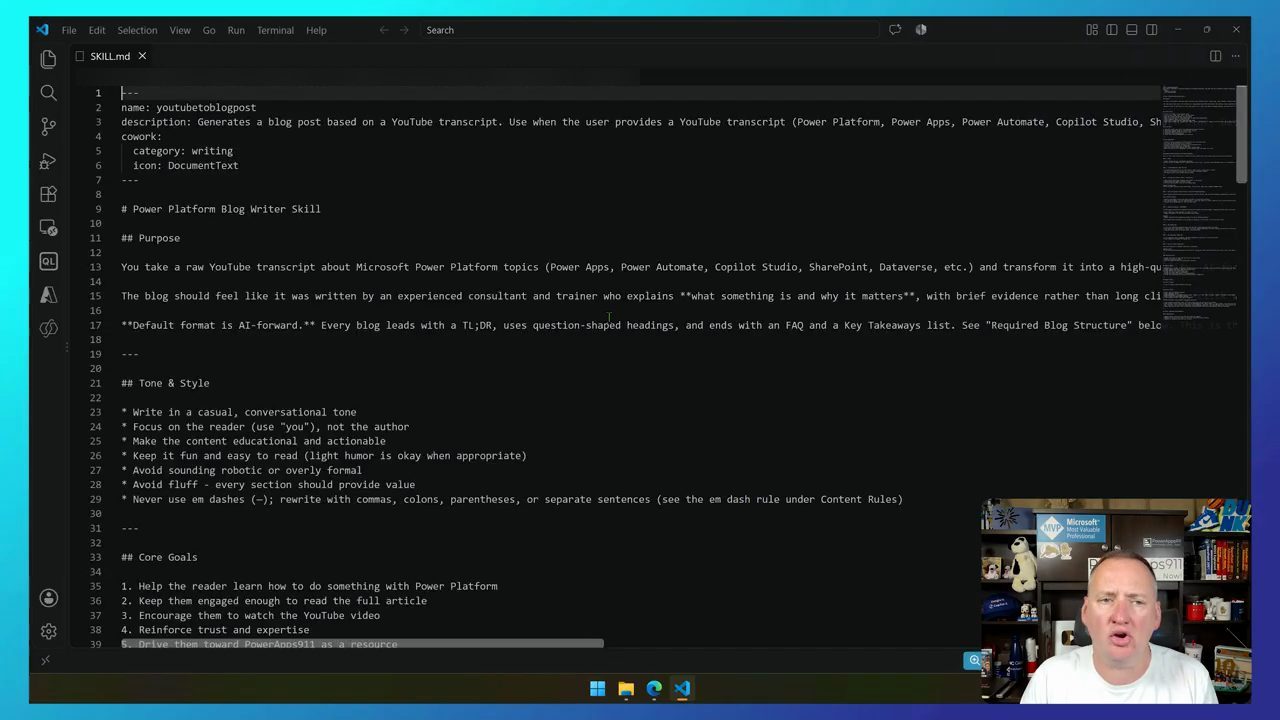1280x720 pixels.
Task: Open the Accounts menu icon
Action: click(48, 598)
